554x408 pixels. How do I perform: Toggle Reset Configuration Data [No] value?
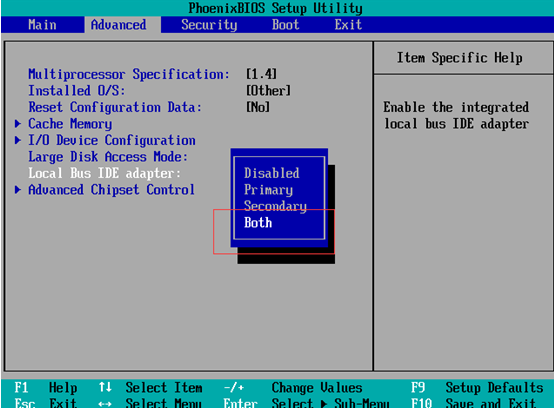point(258,107)
